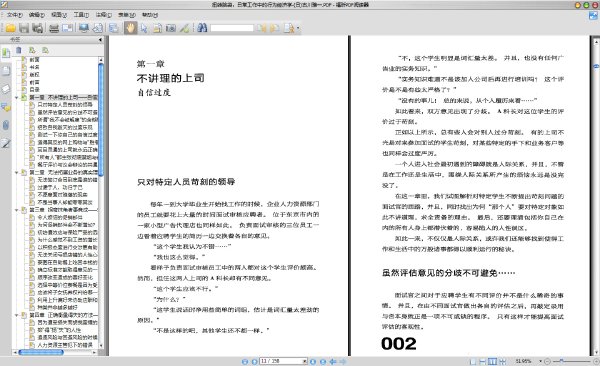This screenshot has height=366, width=600.
Task: Click the Print icon in the toolbar
Action: [x=54, y=28]
